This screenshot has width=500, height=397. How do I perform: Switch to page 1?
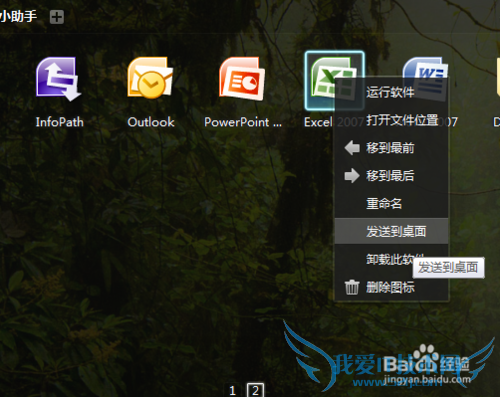pyautogui.click(x=233, y=390)
